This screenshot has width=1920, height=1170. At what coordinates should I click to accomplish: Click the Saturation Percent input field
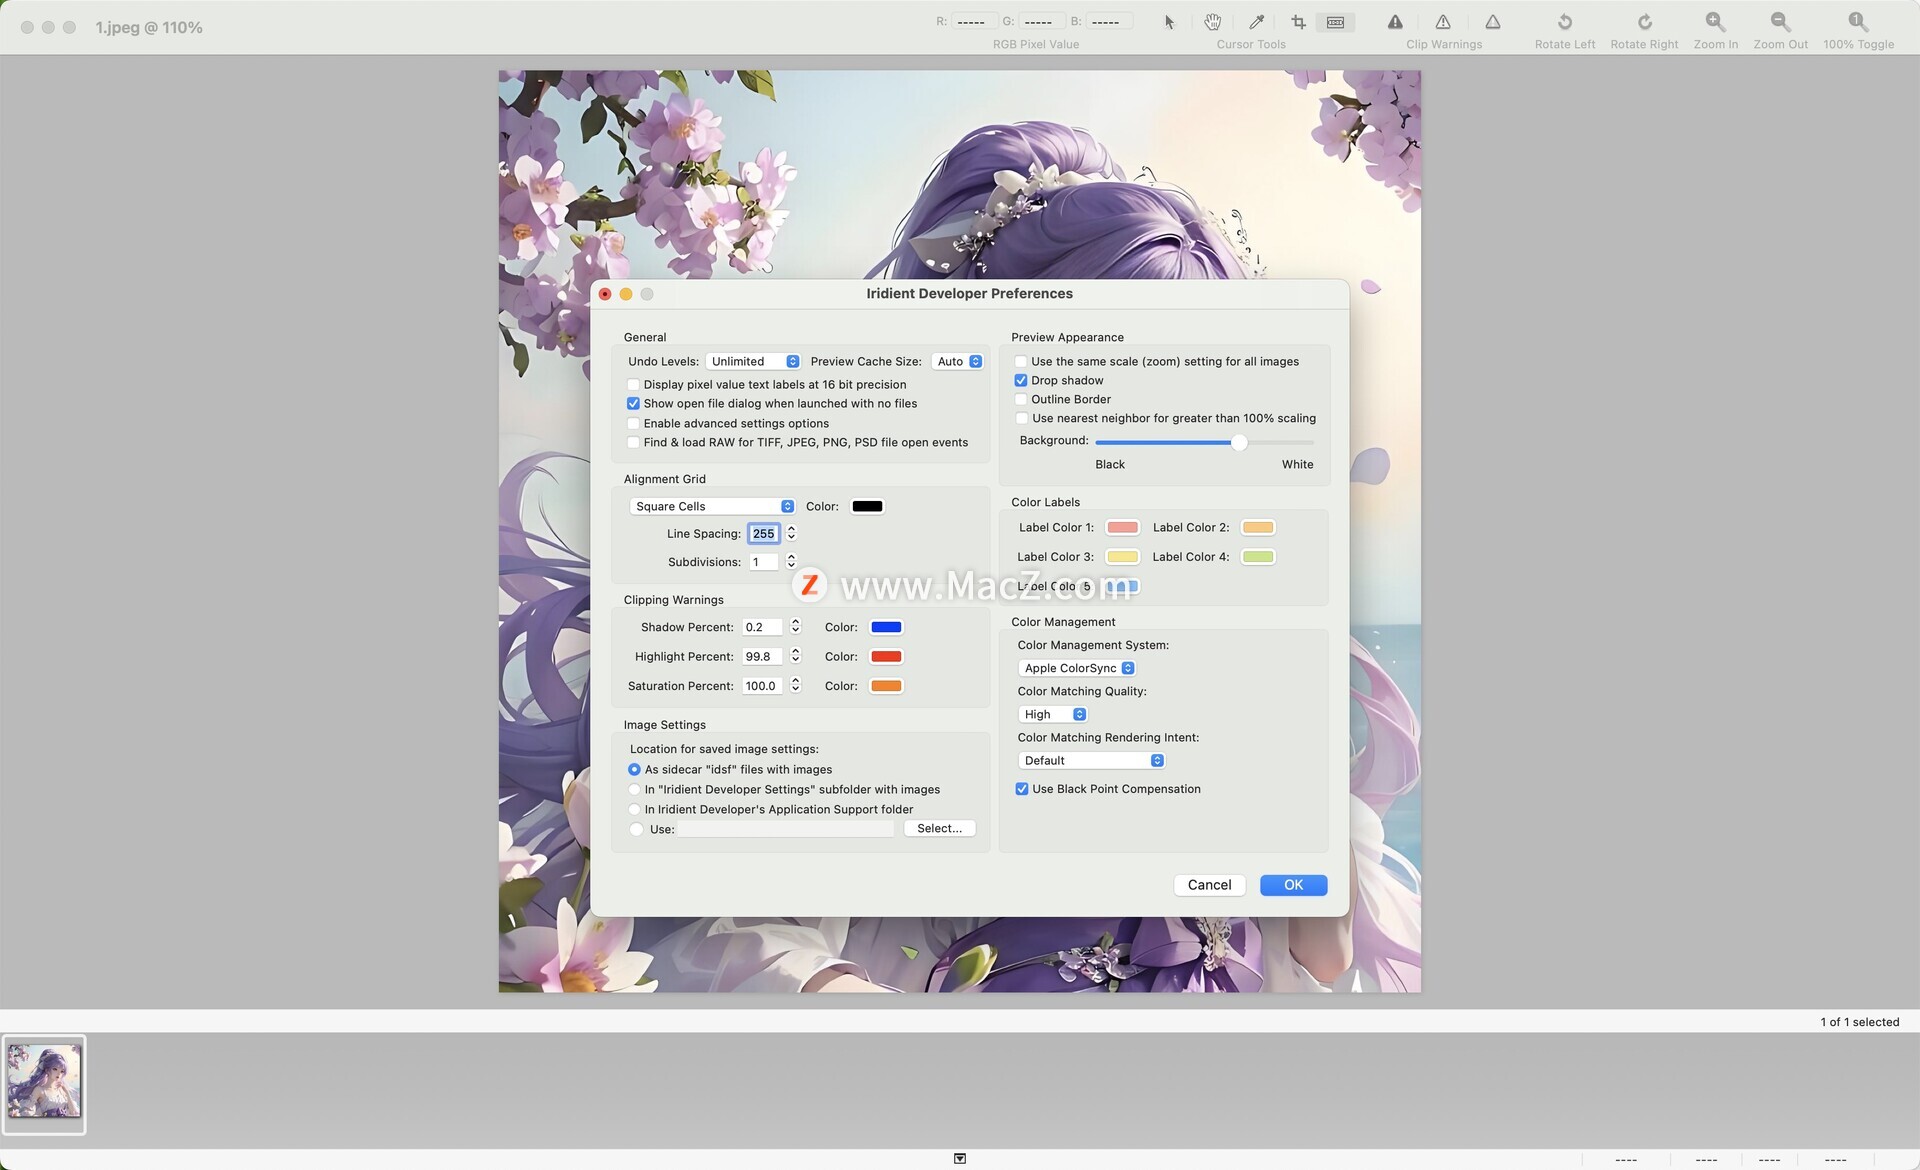(762, 686)
